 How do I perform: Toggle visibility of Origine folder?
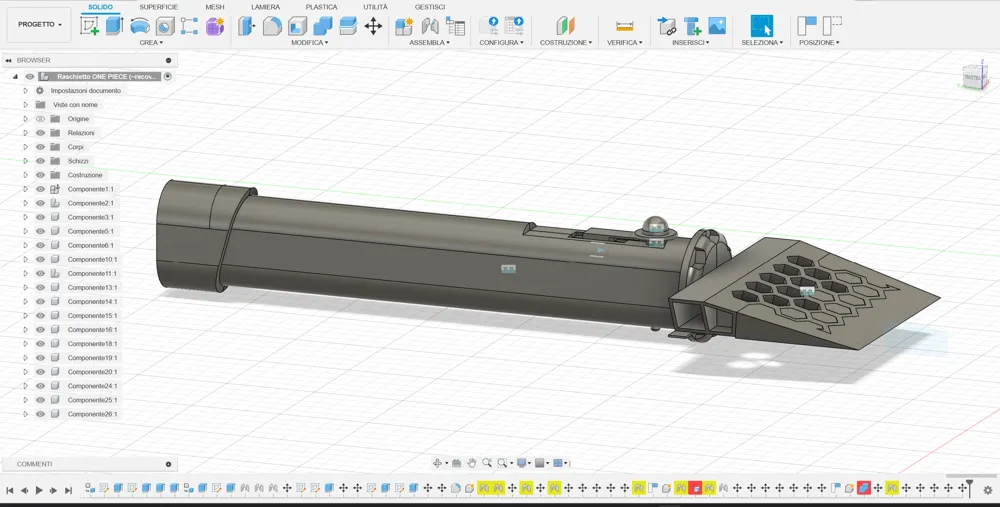(x=40, y=119)
